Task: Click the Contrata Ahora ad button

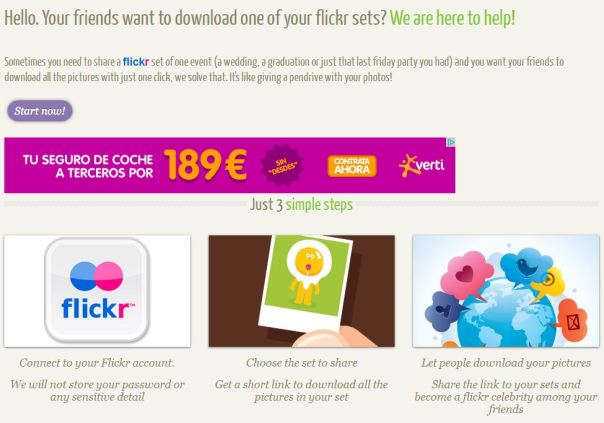Action: pos(352,166)
